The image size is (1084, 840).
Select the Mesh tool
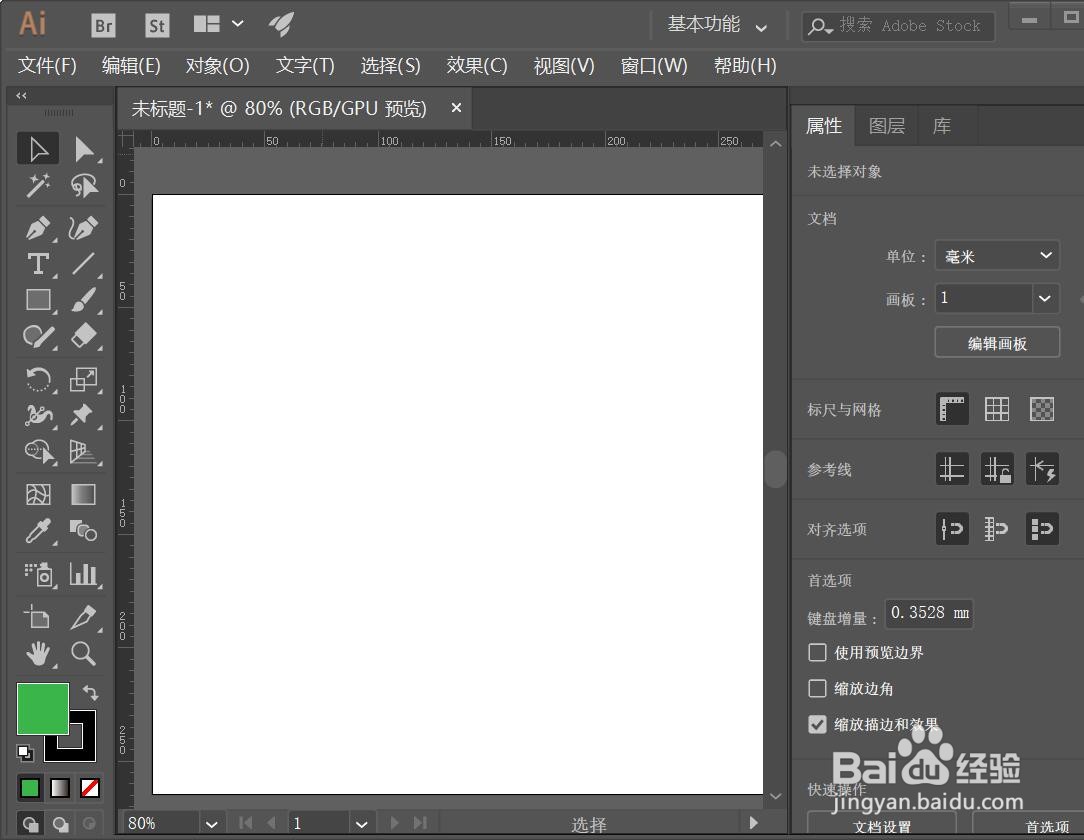tap(38, 494)
